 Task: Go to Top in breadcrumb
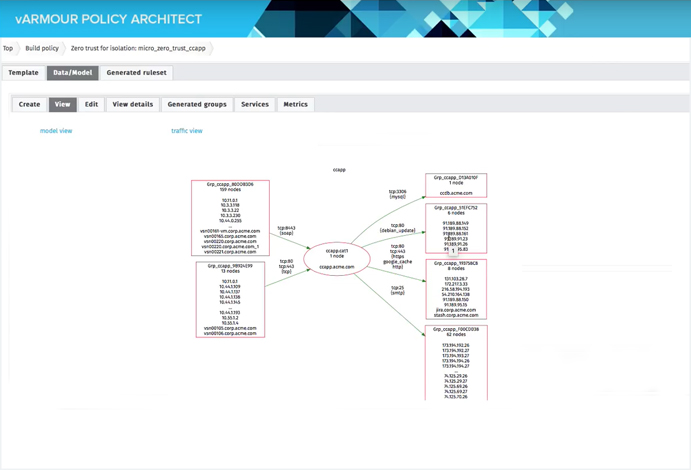[x=8, y=48]
